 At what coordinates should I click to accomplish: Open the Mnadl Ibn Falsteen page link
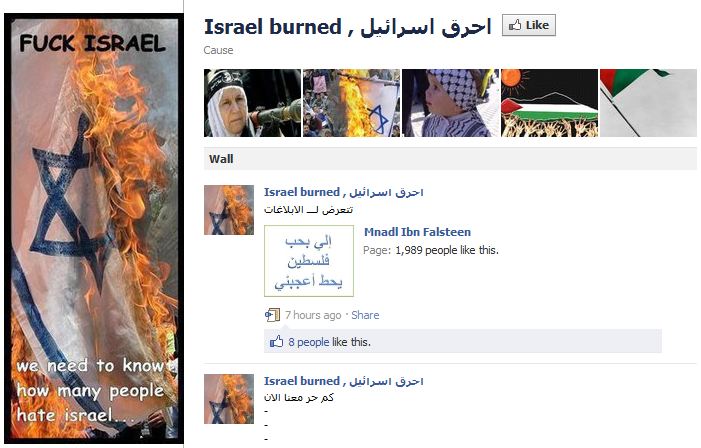417,232
